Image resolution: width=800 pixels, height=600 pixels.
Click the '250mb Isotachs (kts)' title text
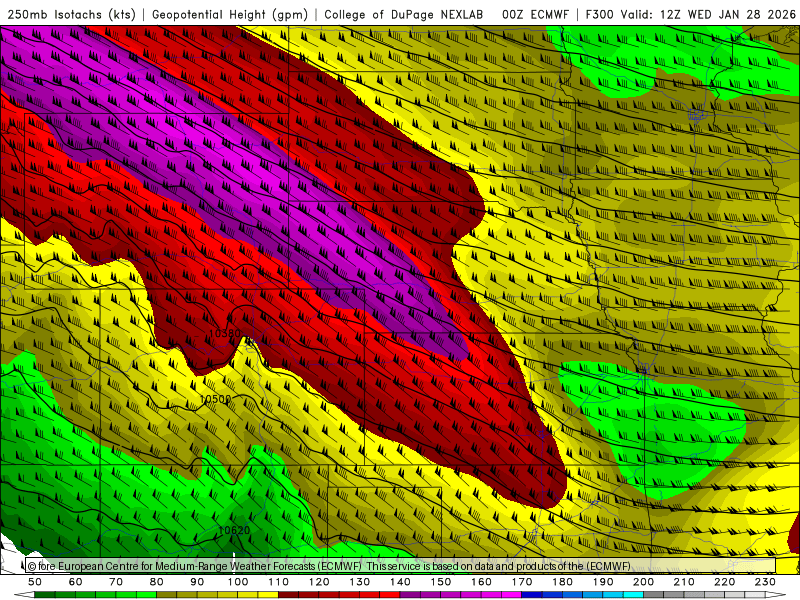71,14
